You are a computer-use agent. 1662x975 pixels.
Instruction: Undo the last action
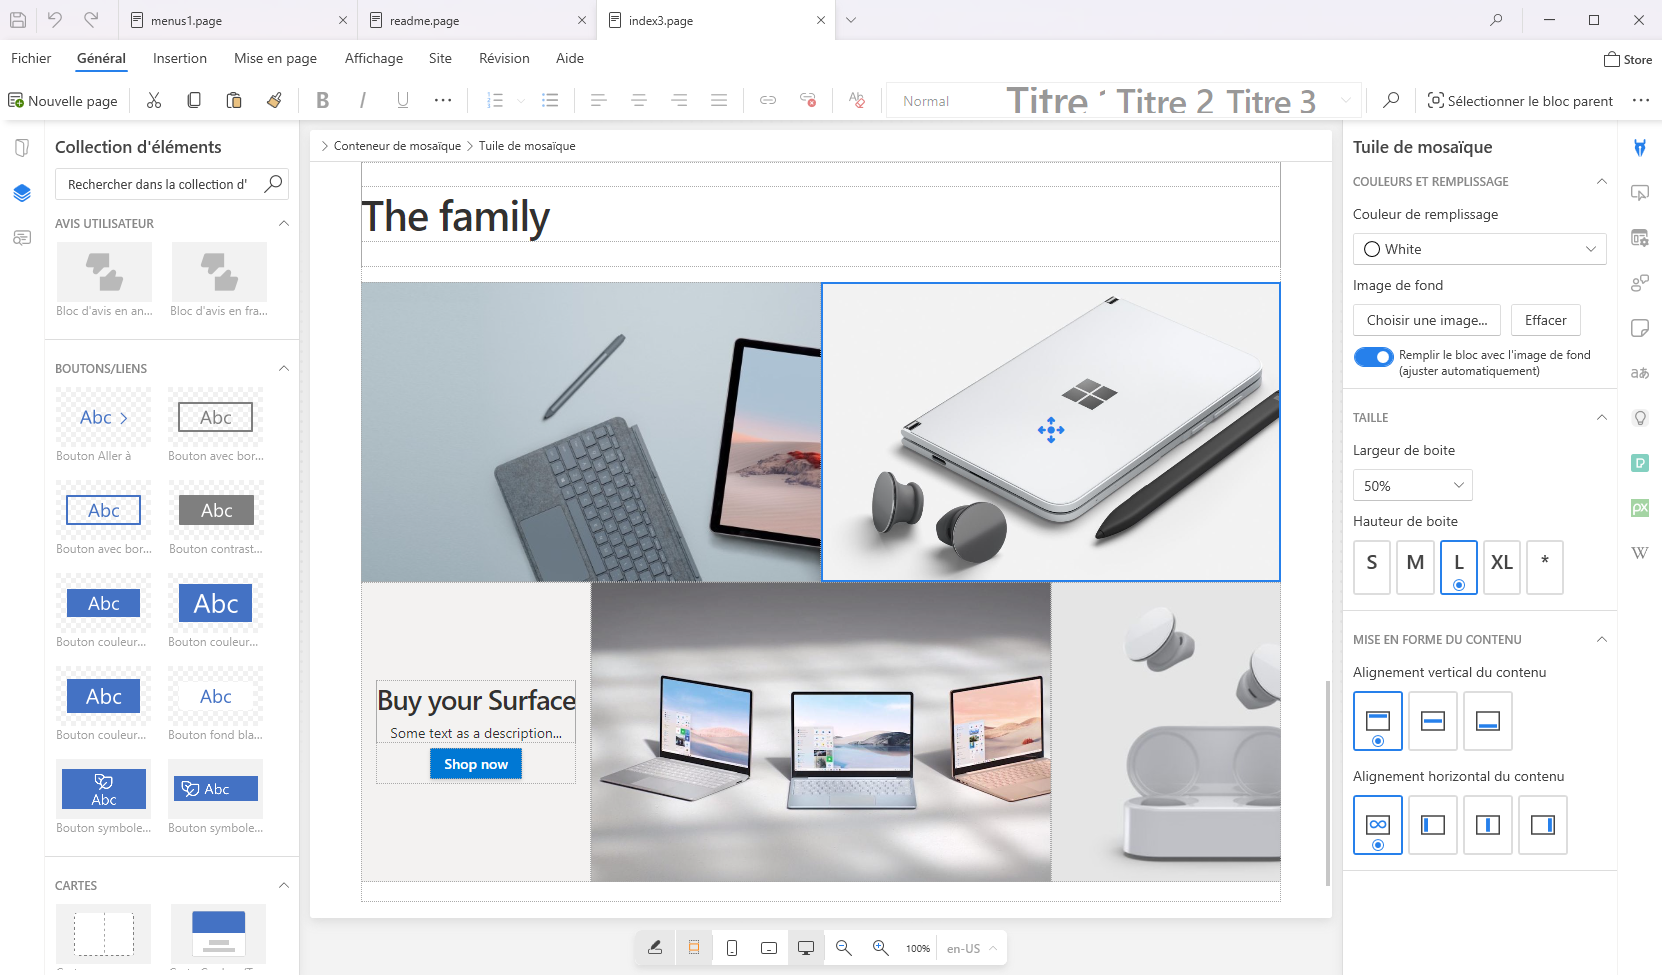pos(55,19)
